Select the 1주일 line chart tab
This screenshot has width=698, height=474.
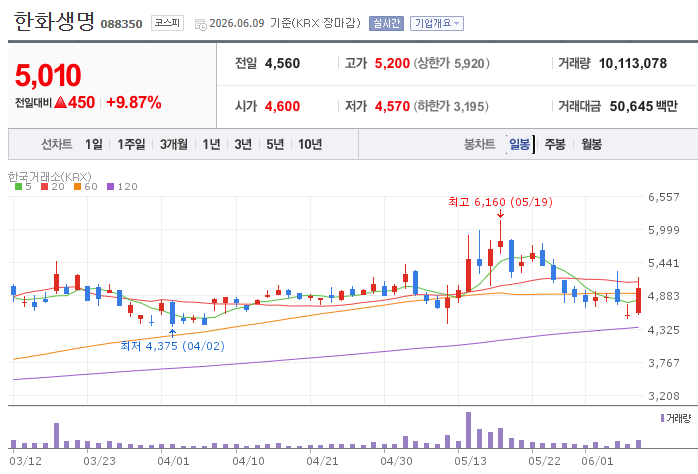pos(131,144)
